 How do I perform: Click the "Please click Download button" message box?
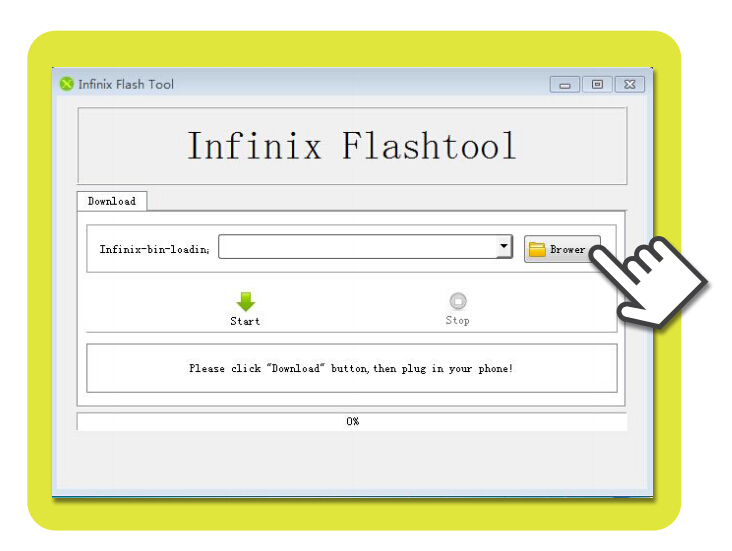pyautogui.click(x=351, y=368)
